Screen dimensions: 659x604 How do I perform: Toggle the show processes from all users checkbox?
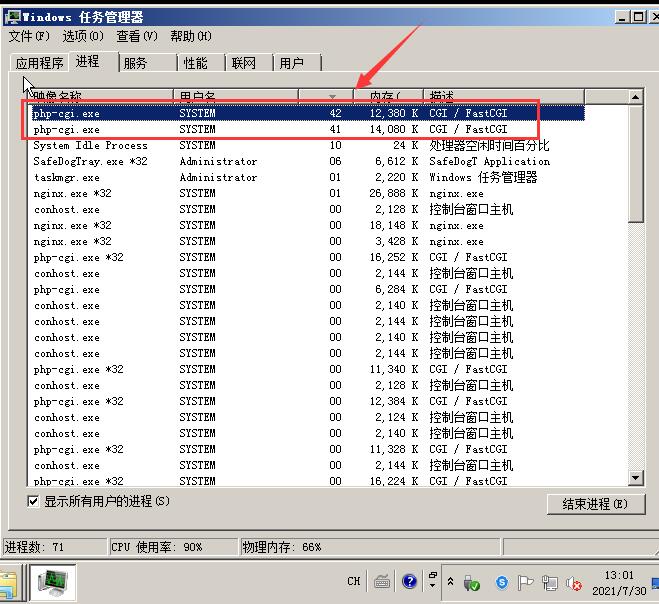click(x=33, y=501)
